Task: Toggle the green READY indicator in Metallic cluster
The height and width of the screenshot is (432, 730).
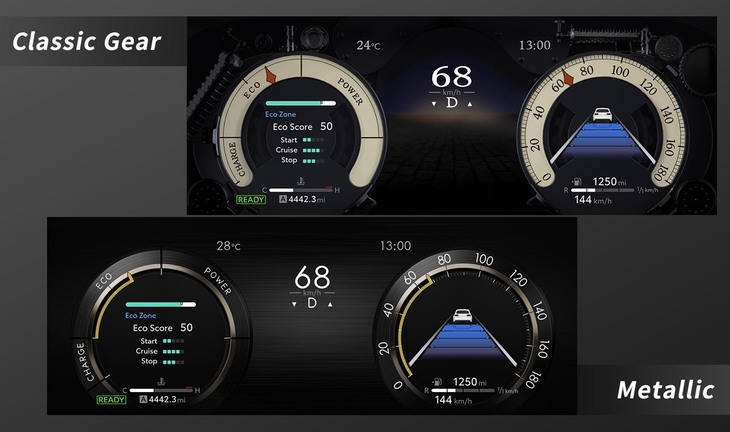Action: [111, 400]
